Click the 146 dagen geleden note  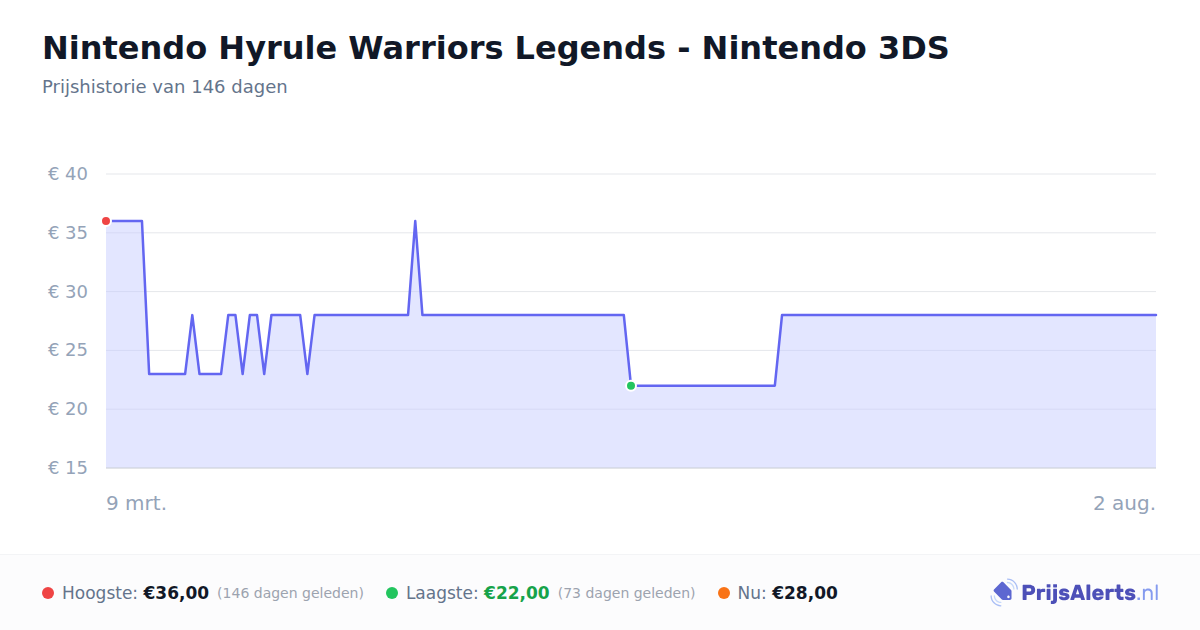tap(290, 593)
